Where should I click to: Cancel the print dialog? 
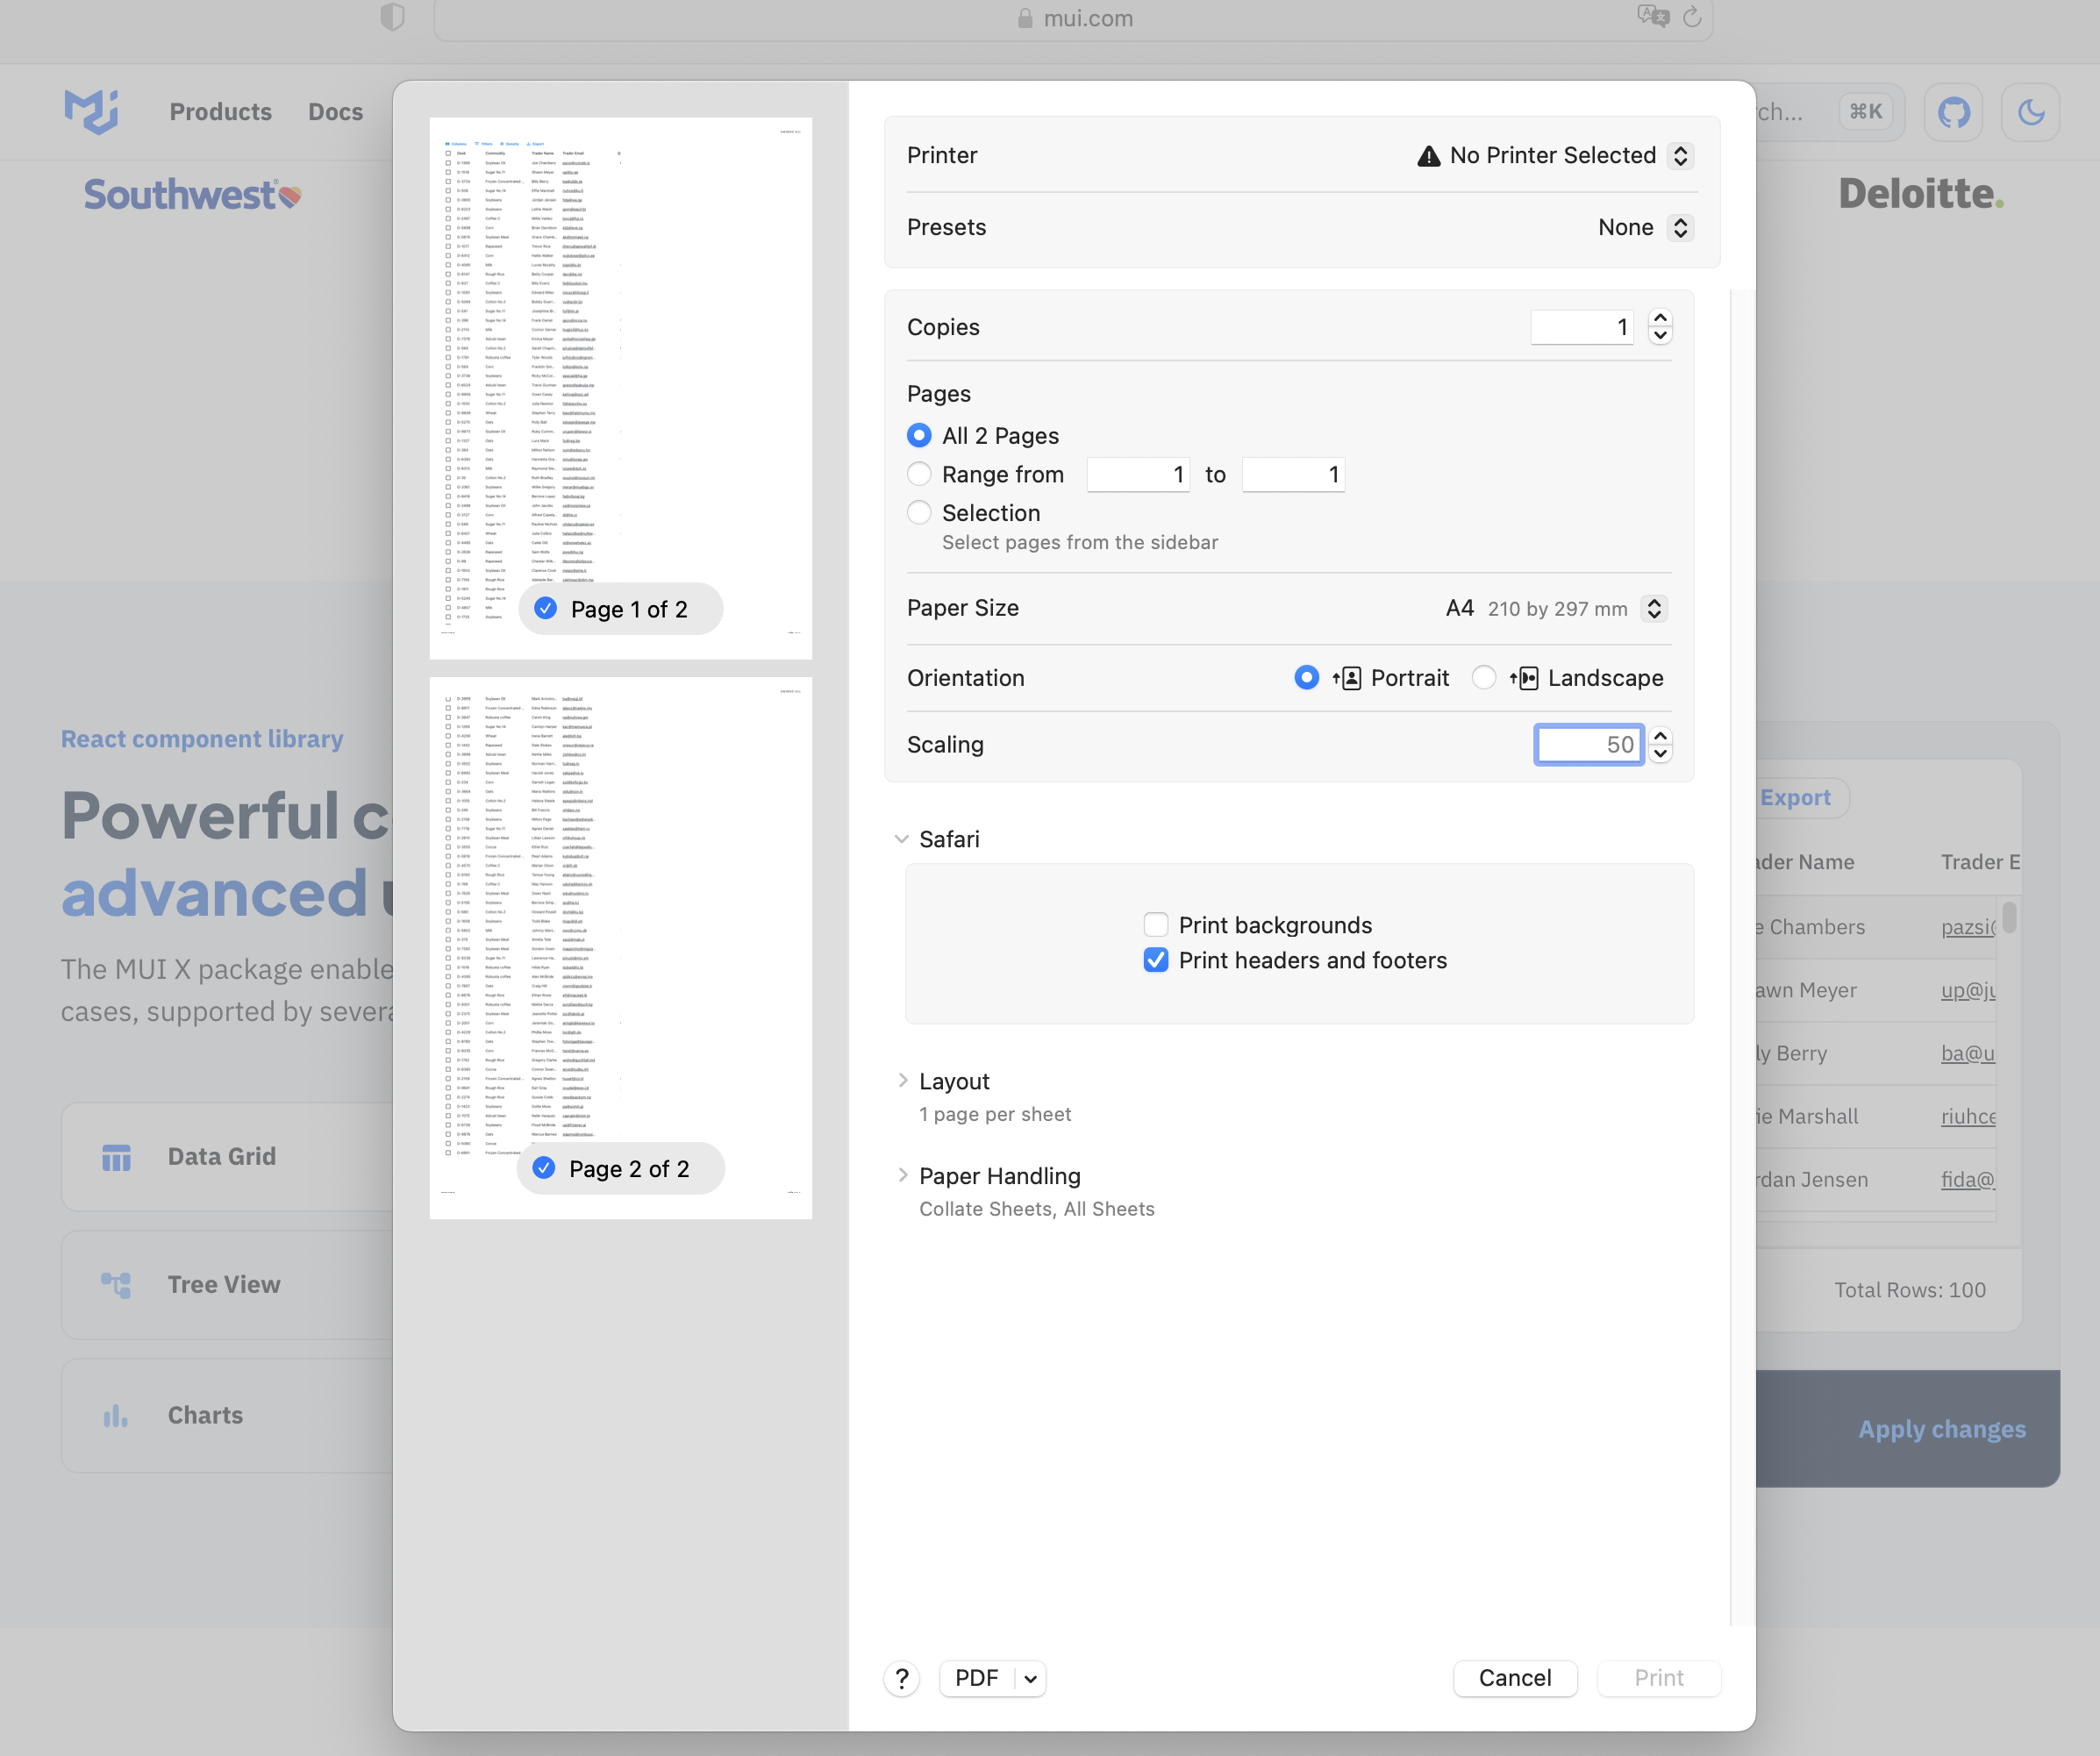click(x=1515, y=1679)
